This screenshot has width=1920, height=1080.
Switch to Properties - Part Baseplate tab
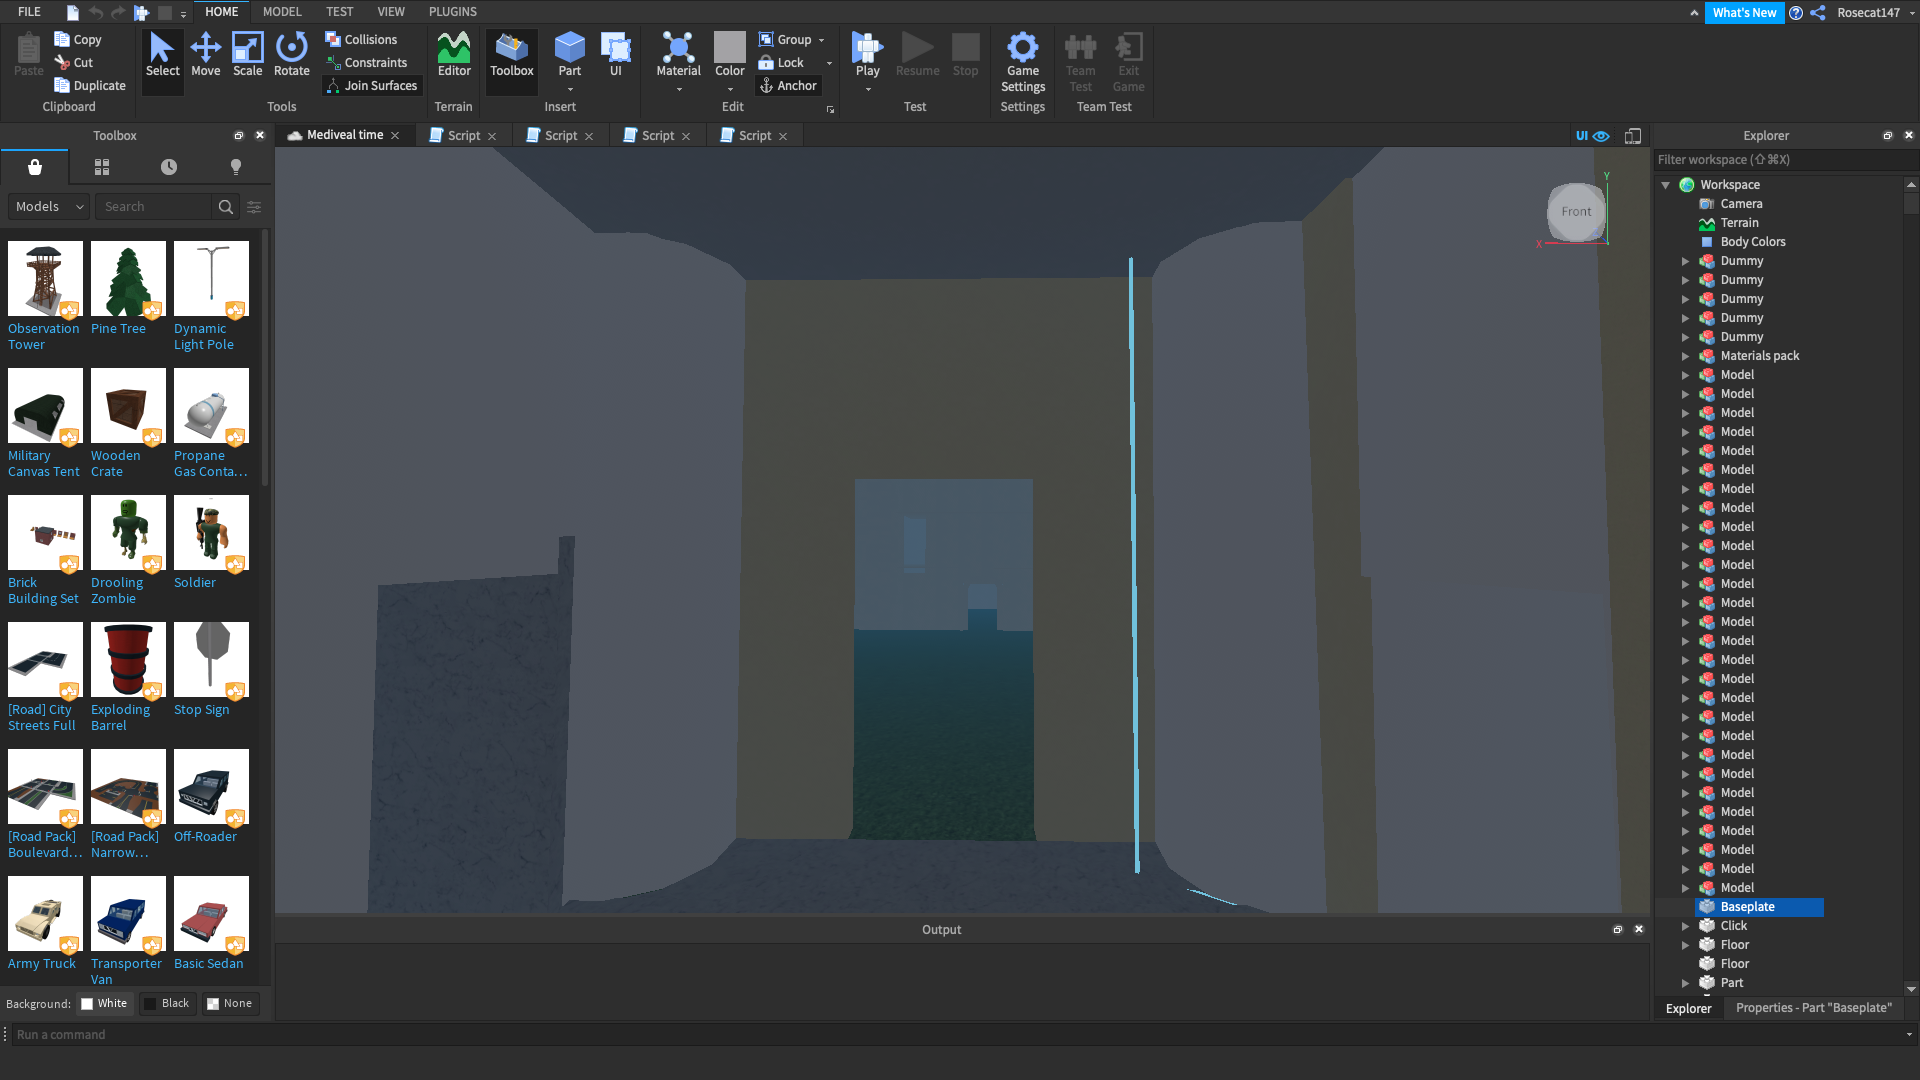click(1813, 1008)
